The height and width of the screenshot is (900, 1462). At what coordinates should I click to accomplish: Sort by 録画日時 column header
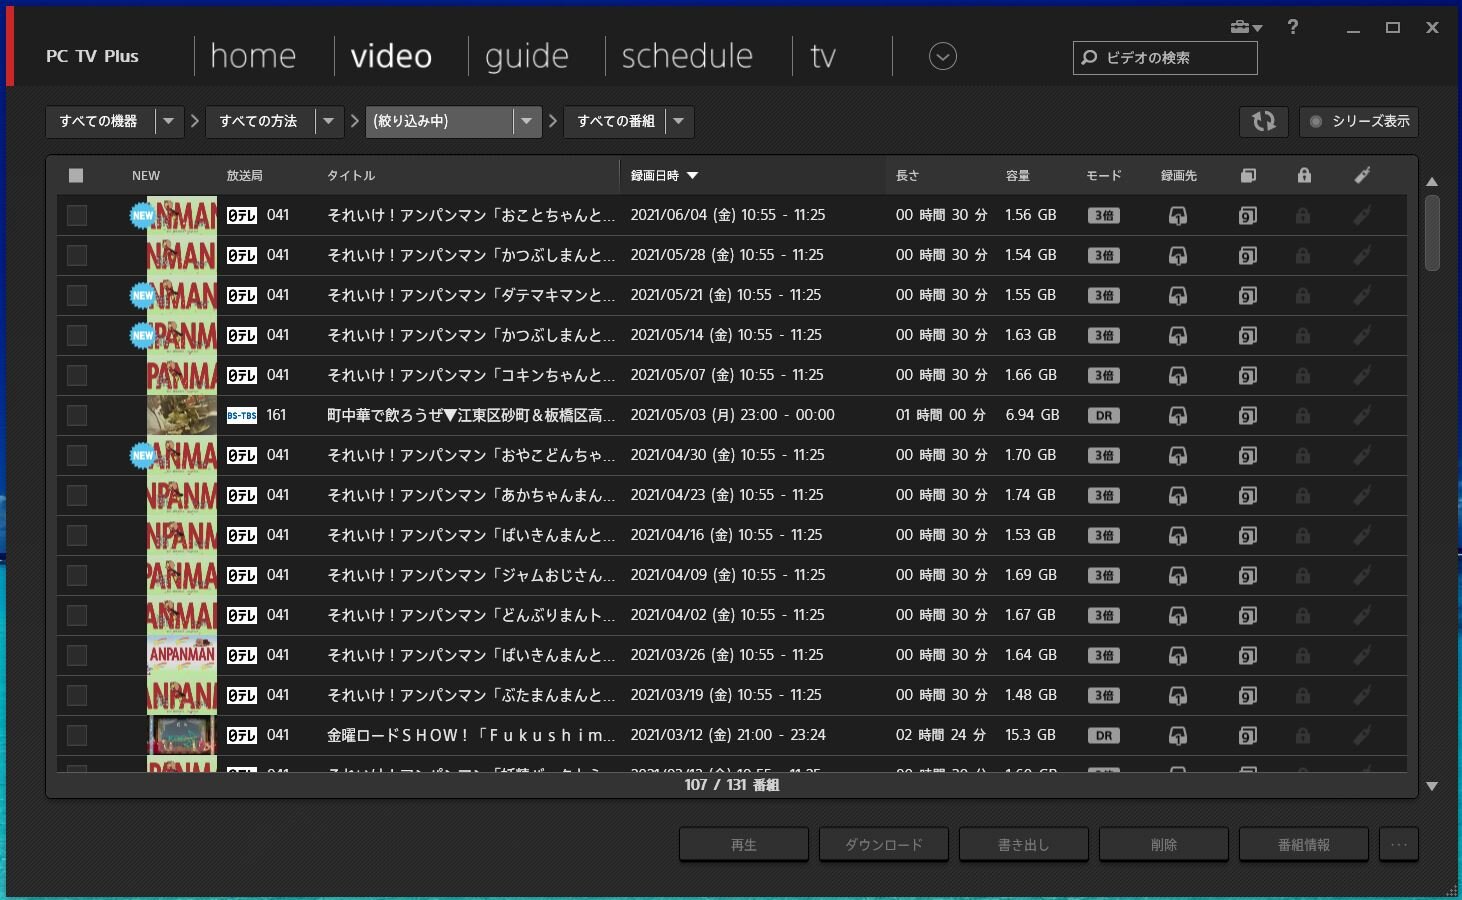(x=663, y=176)
